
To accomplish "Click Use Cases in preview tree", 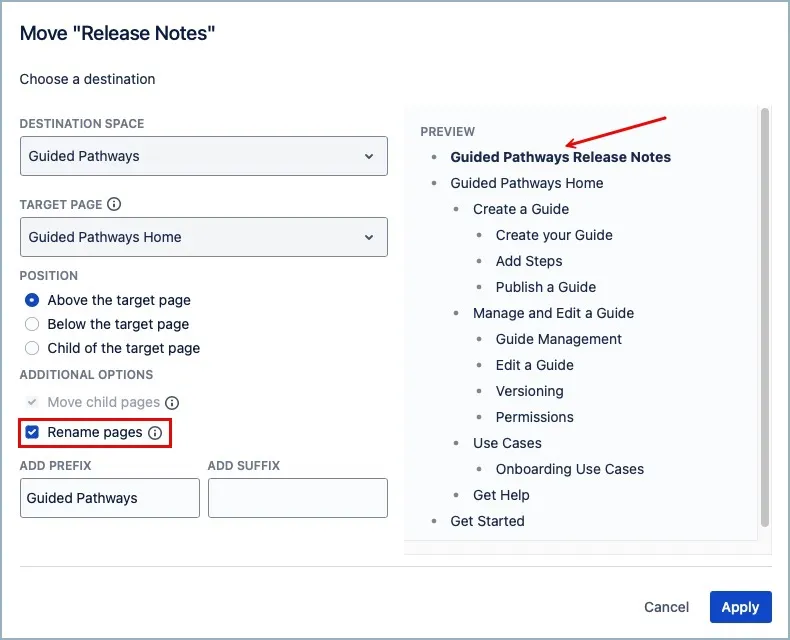I will [507, 443].
